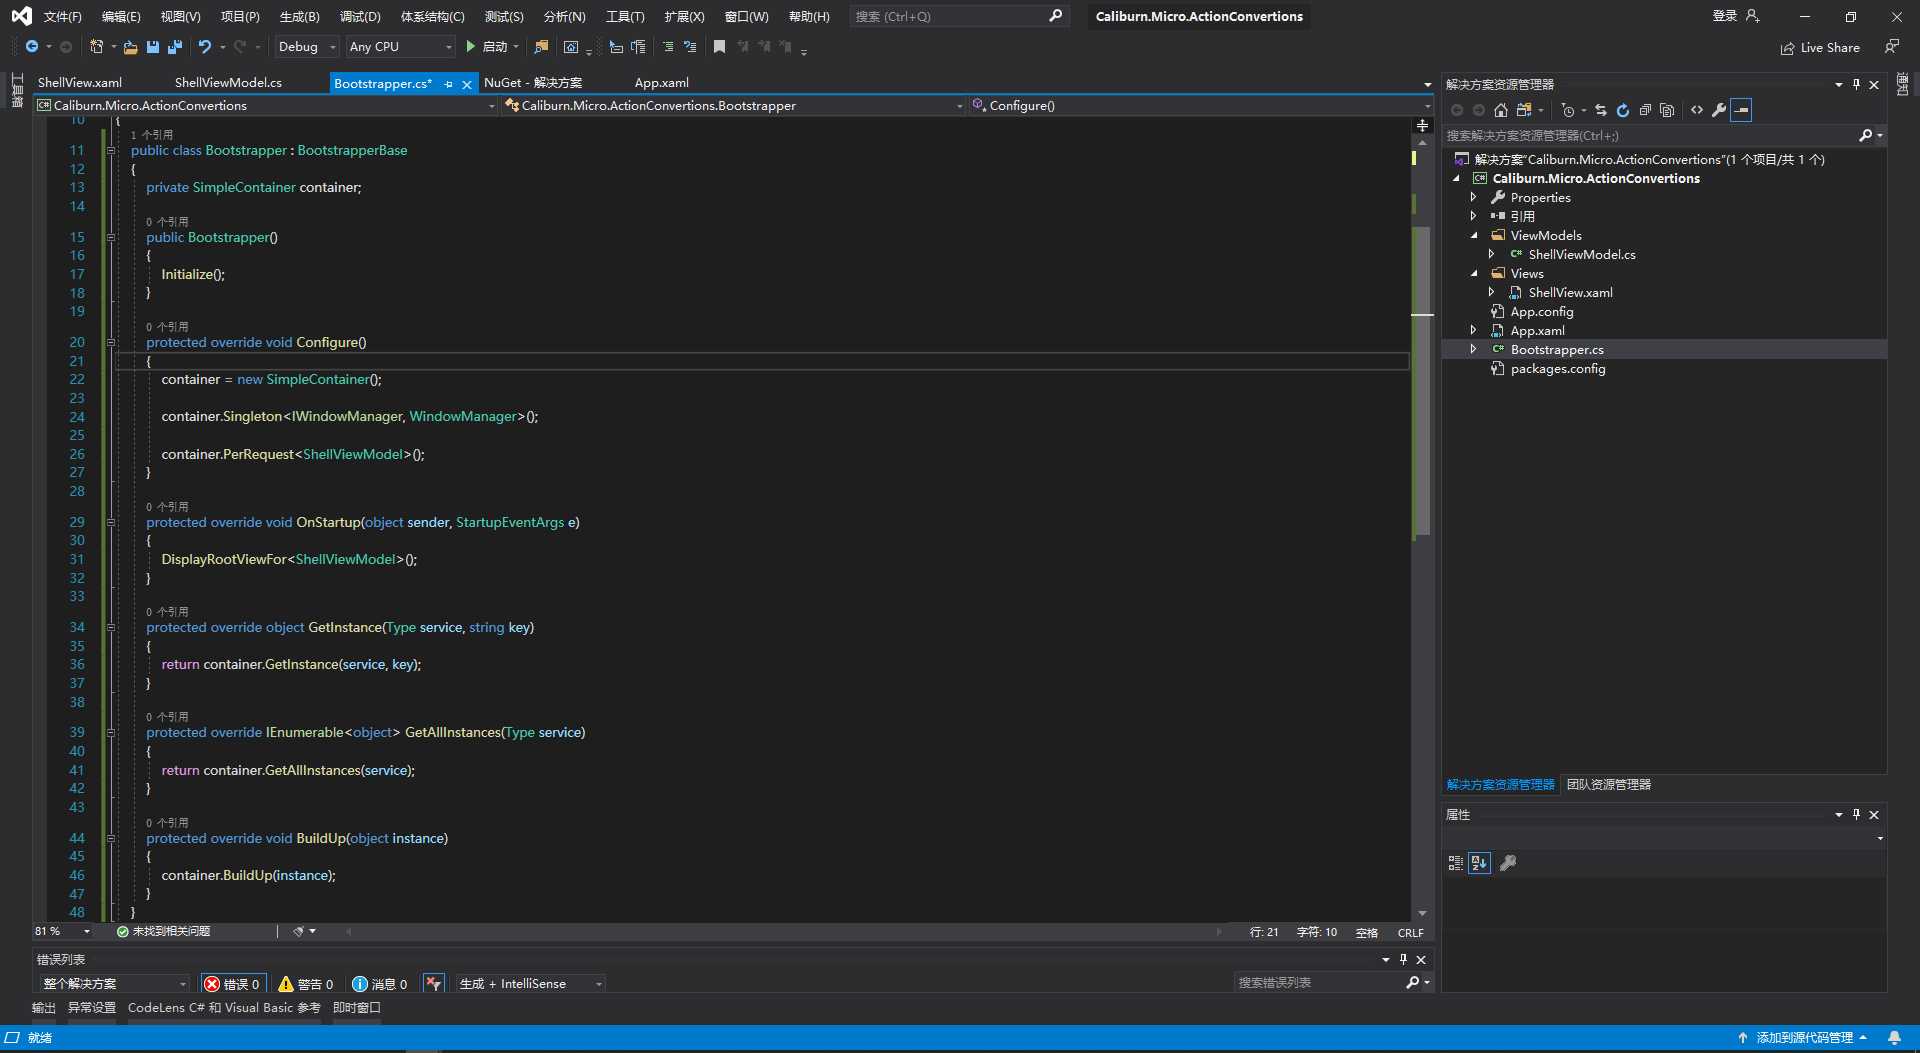This screenshot has height=1053, width=1920.
Task: Open the Debug configuration dropdown
Action: pyautogui.click(x=306, y=47)
